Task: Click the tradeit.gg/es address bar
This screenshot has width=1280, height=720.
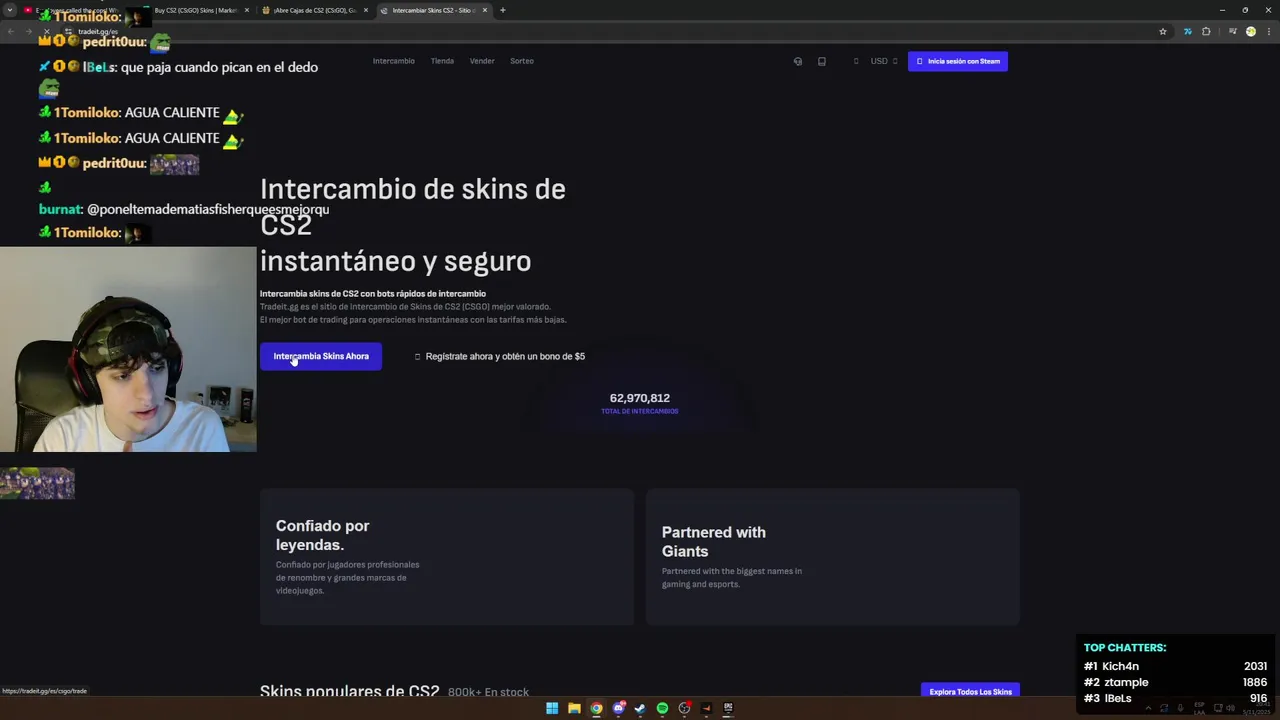Action: click(600, 31)
